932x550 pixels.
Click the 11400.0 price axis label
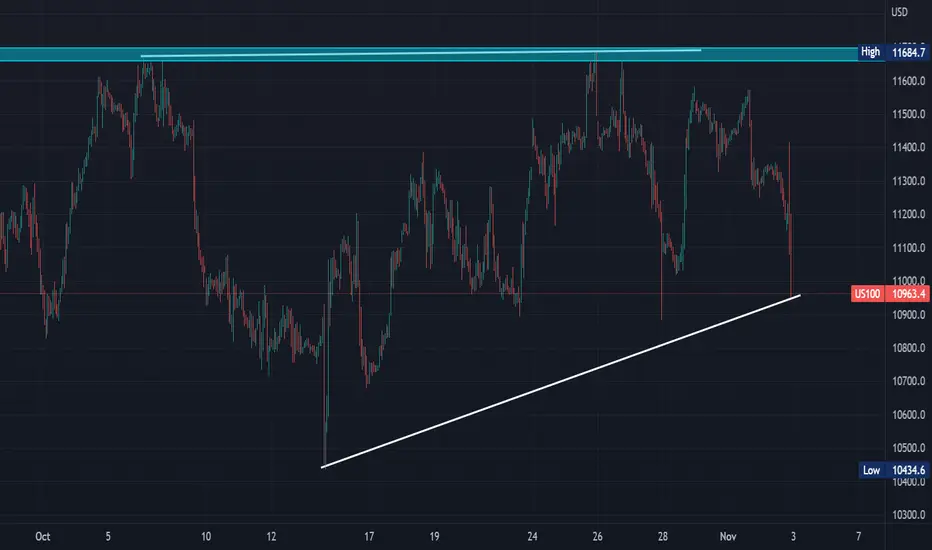point(909,147)
